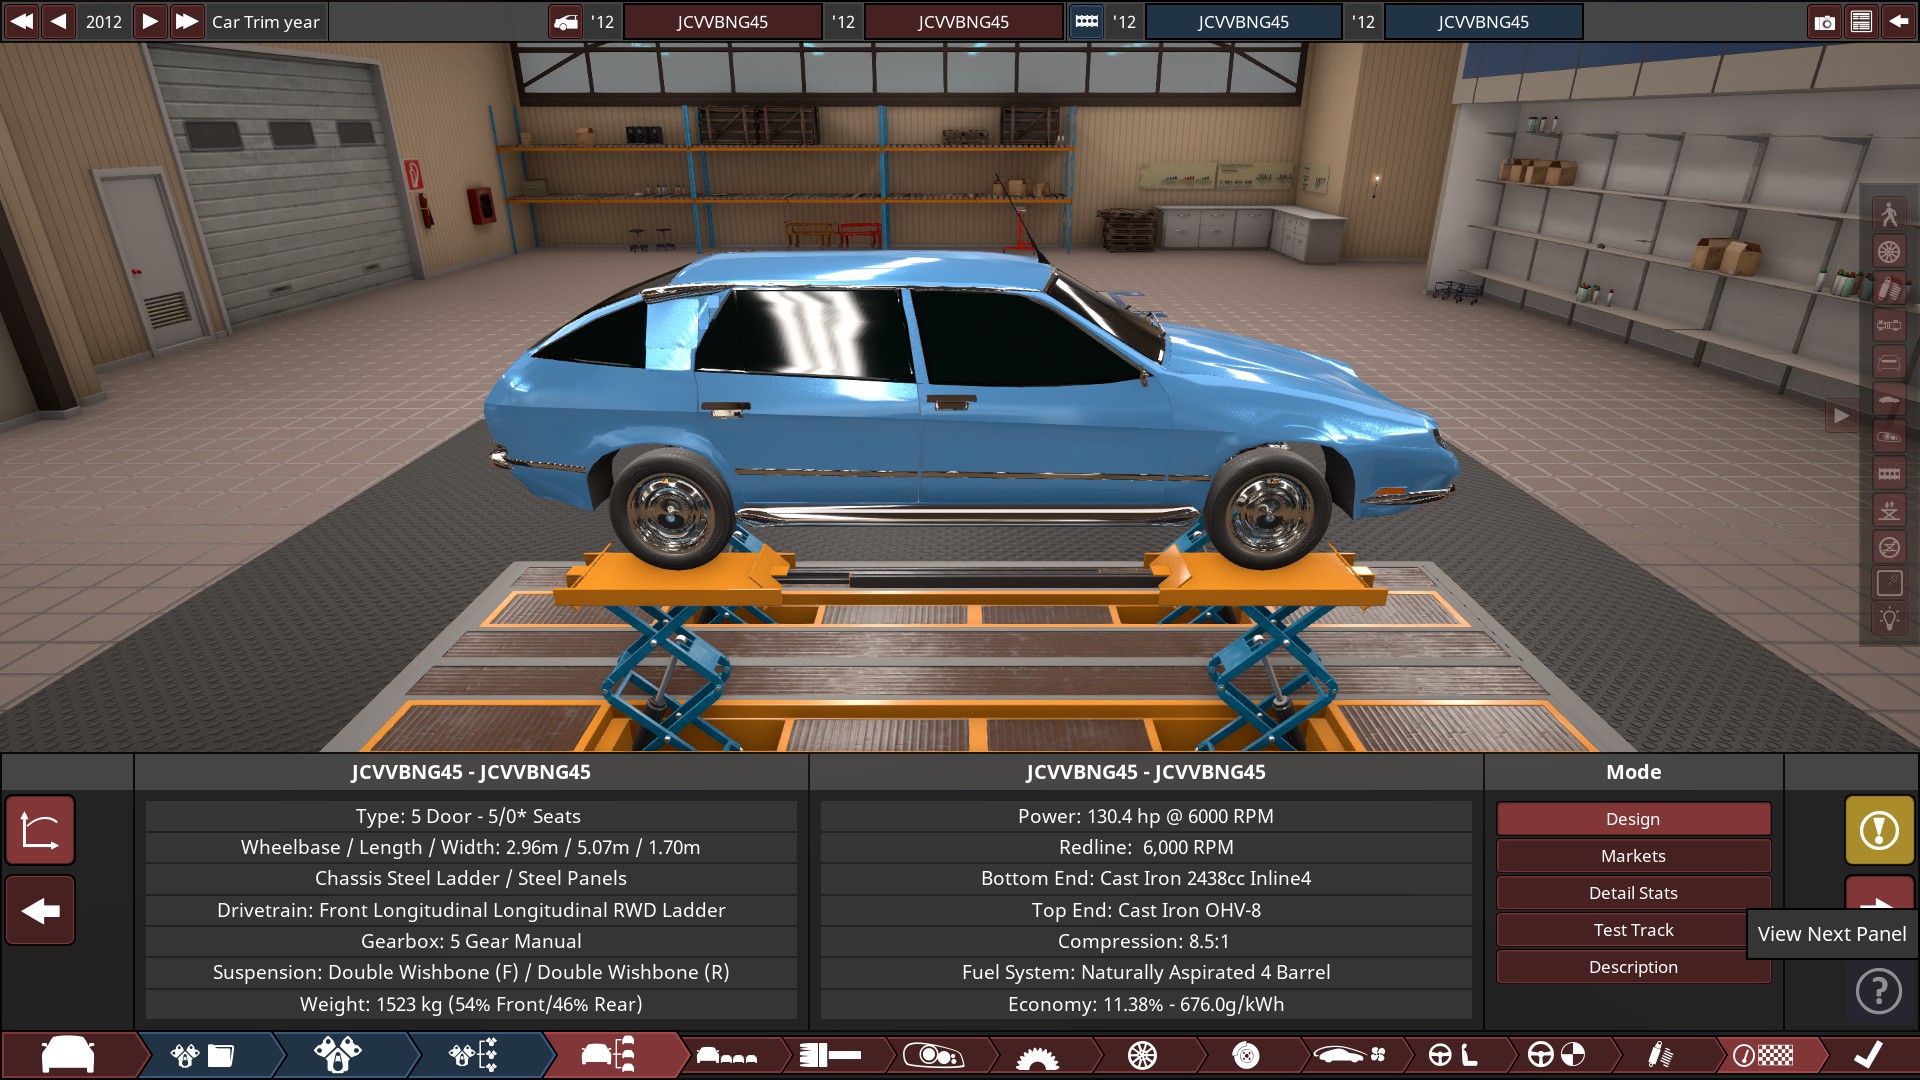Open interior steering wheel and seat tab

[x=1454, y=1055]
